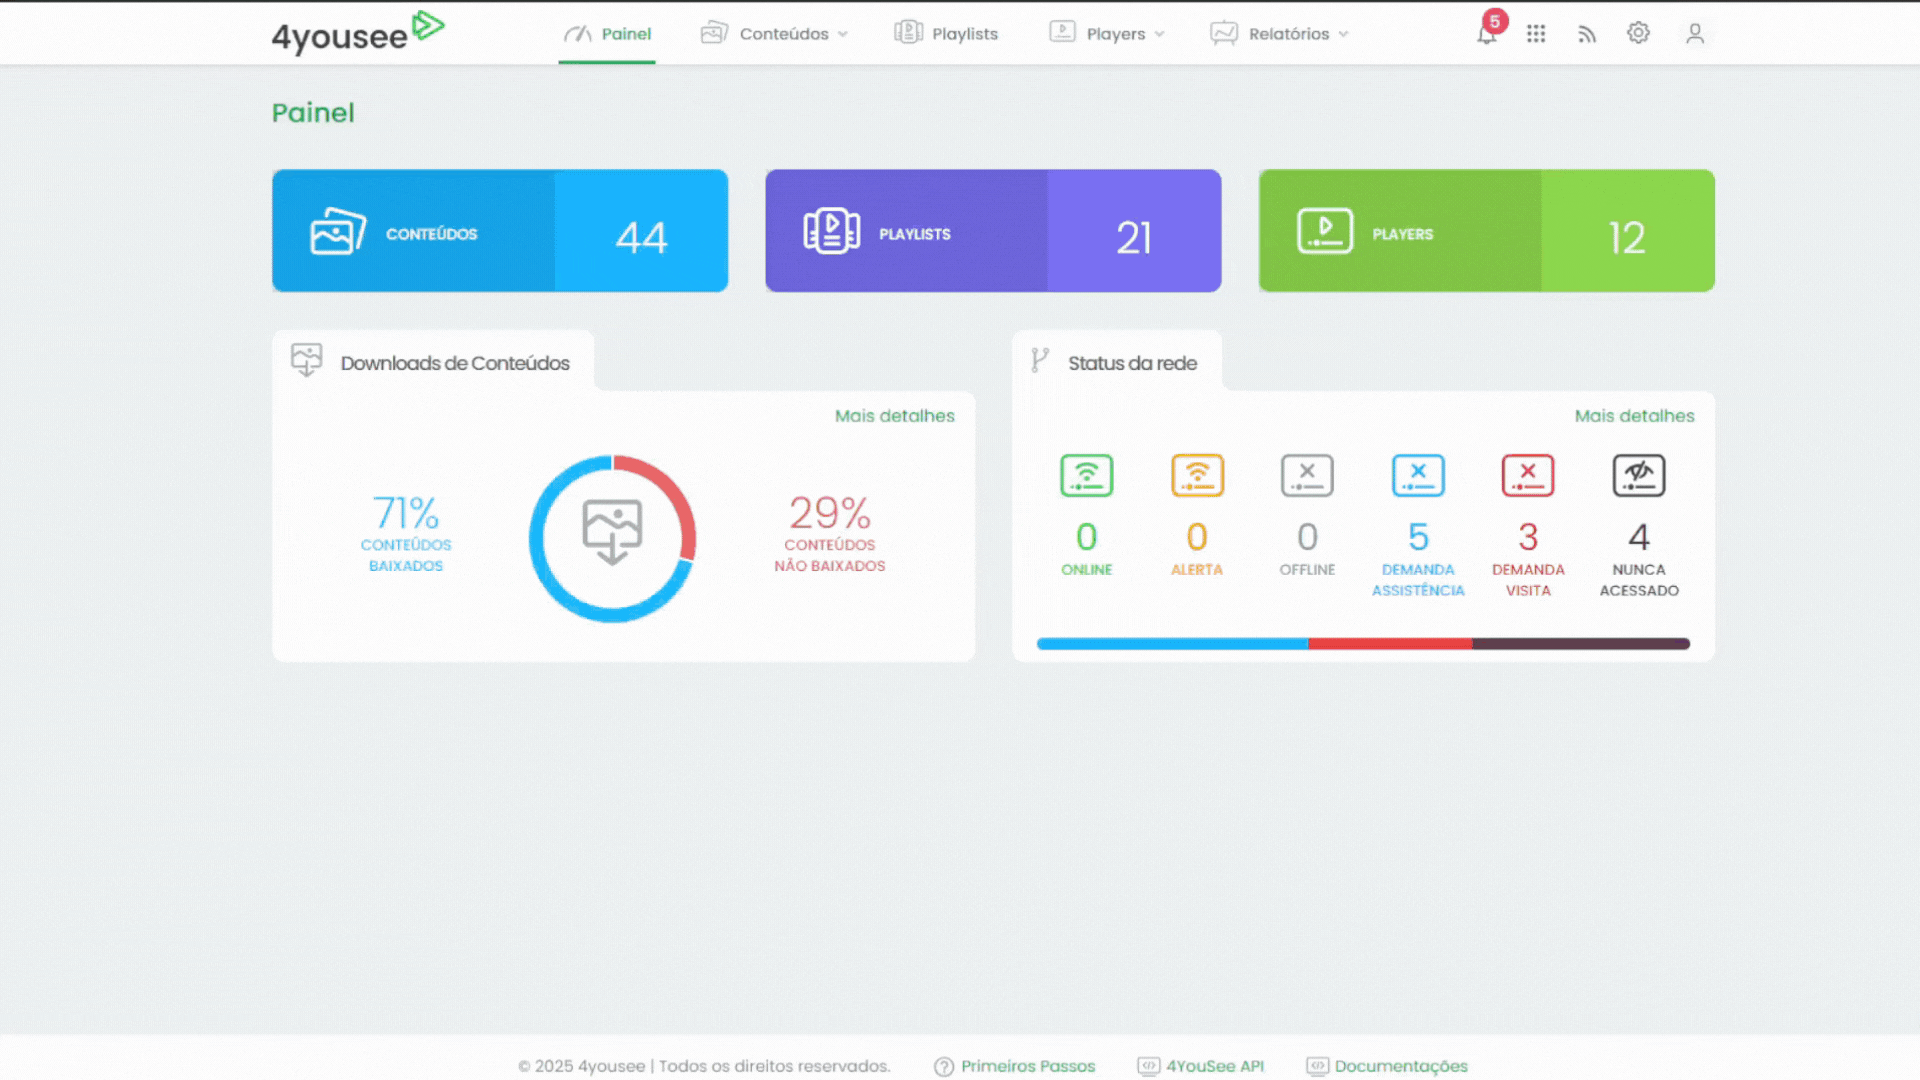This screenshot has width=1920, height=1080.
Task: Click the Playlists nav icon
Action: pyautogui.click(x=908, y=33)
